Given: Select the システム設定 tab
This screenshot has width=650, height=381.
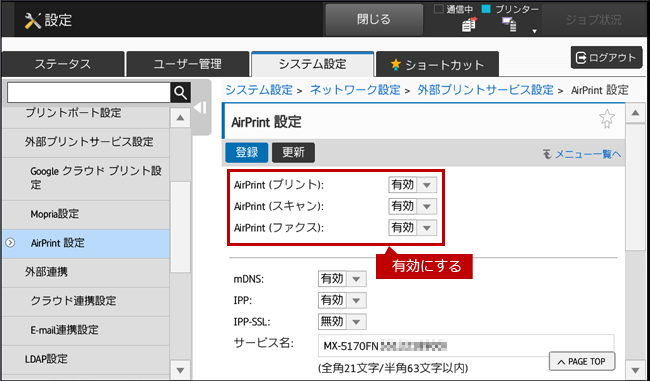Looking at the screenshot, I should [313, 64].
